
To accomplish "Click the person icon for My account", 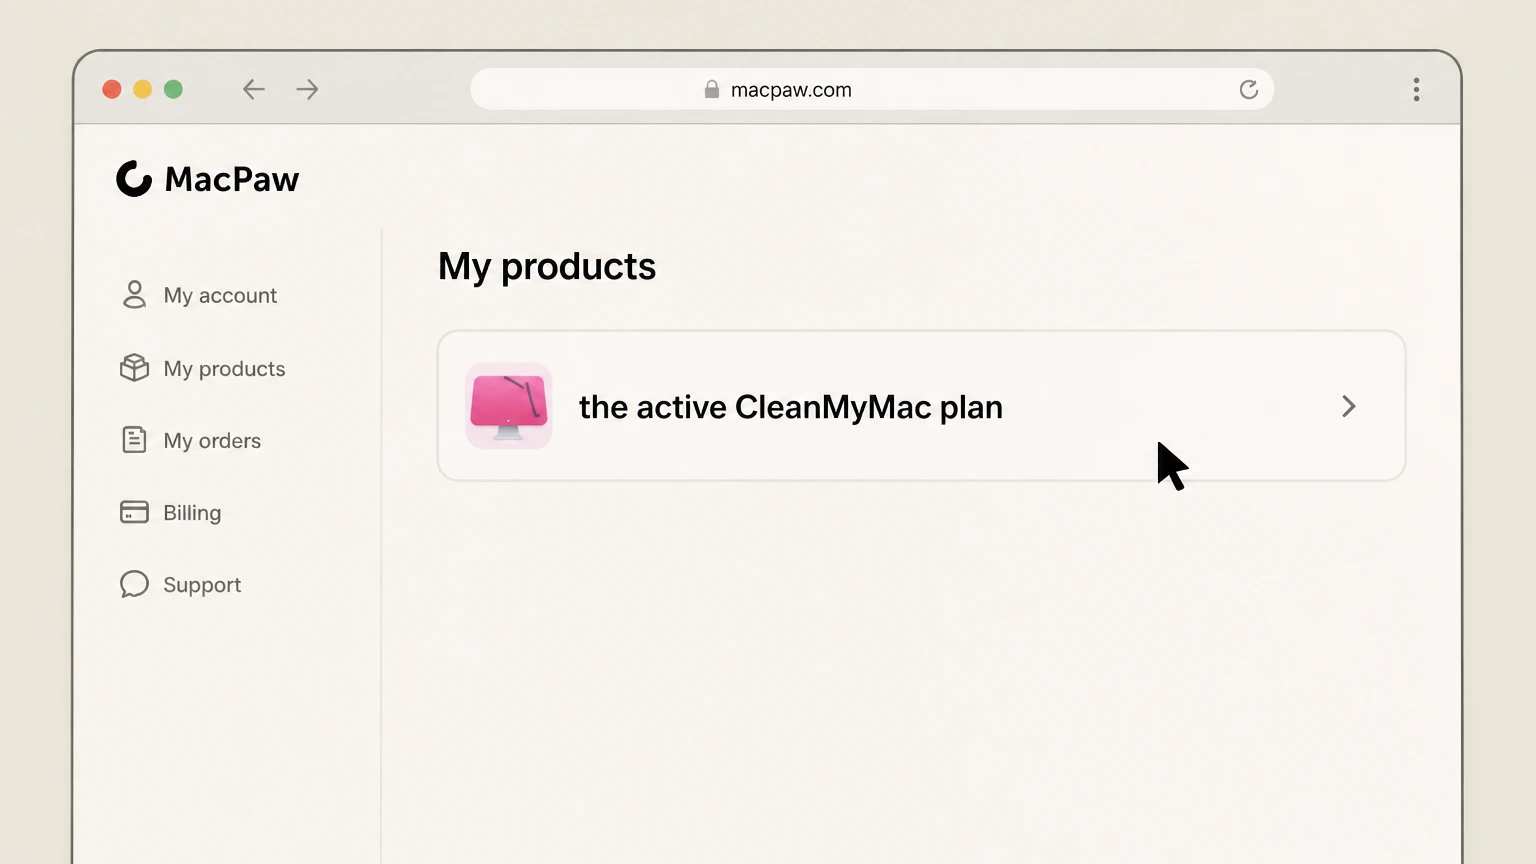I will pos(134,295).
